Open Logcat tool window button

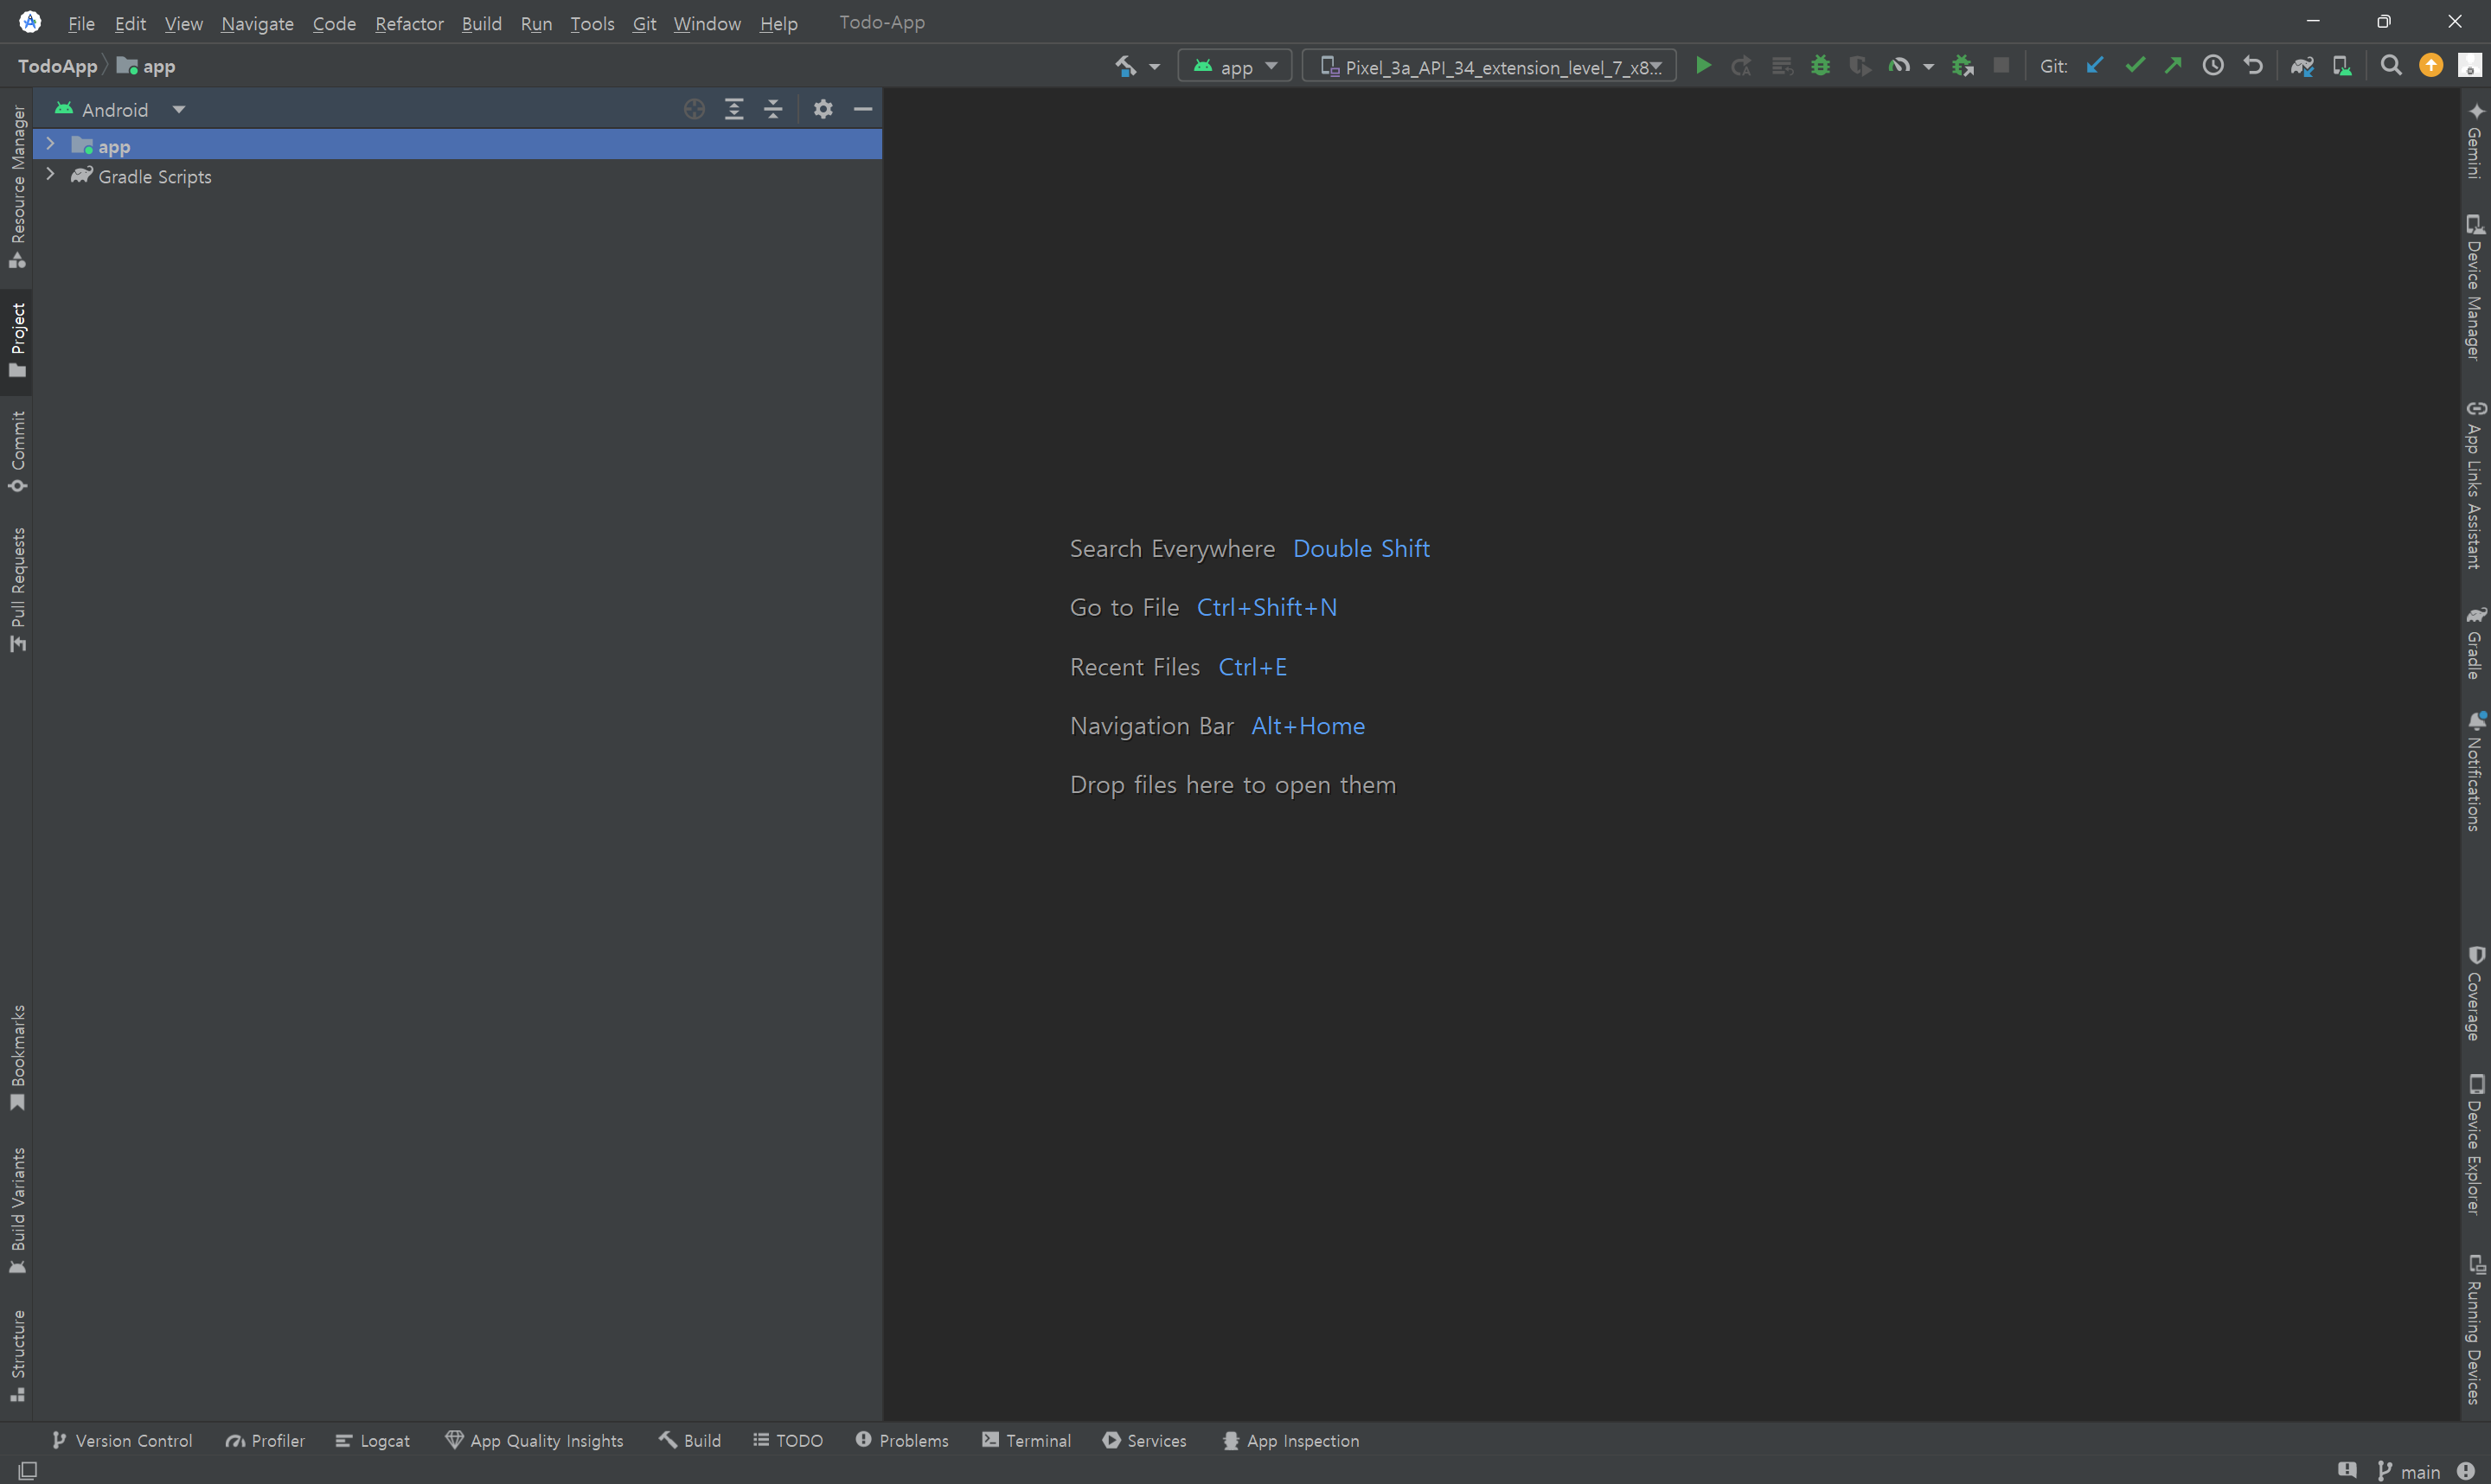tap(372, 1440)
